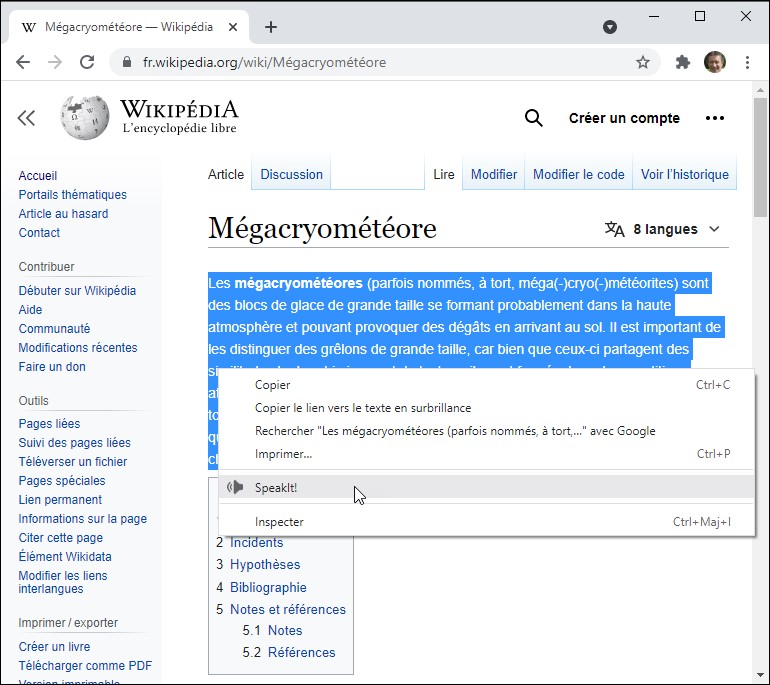
Task: Open the Voir l'historique tab
Action: (x=684, y=174)
